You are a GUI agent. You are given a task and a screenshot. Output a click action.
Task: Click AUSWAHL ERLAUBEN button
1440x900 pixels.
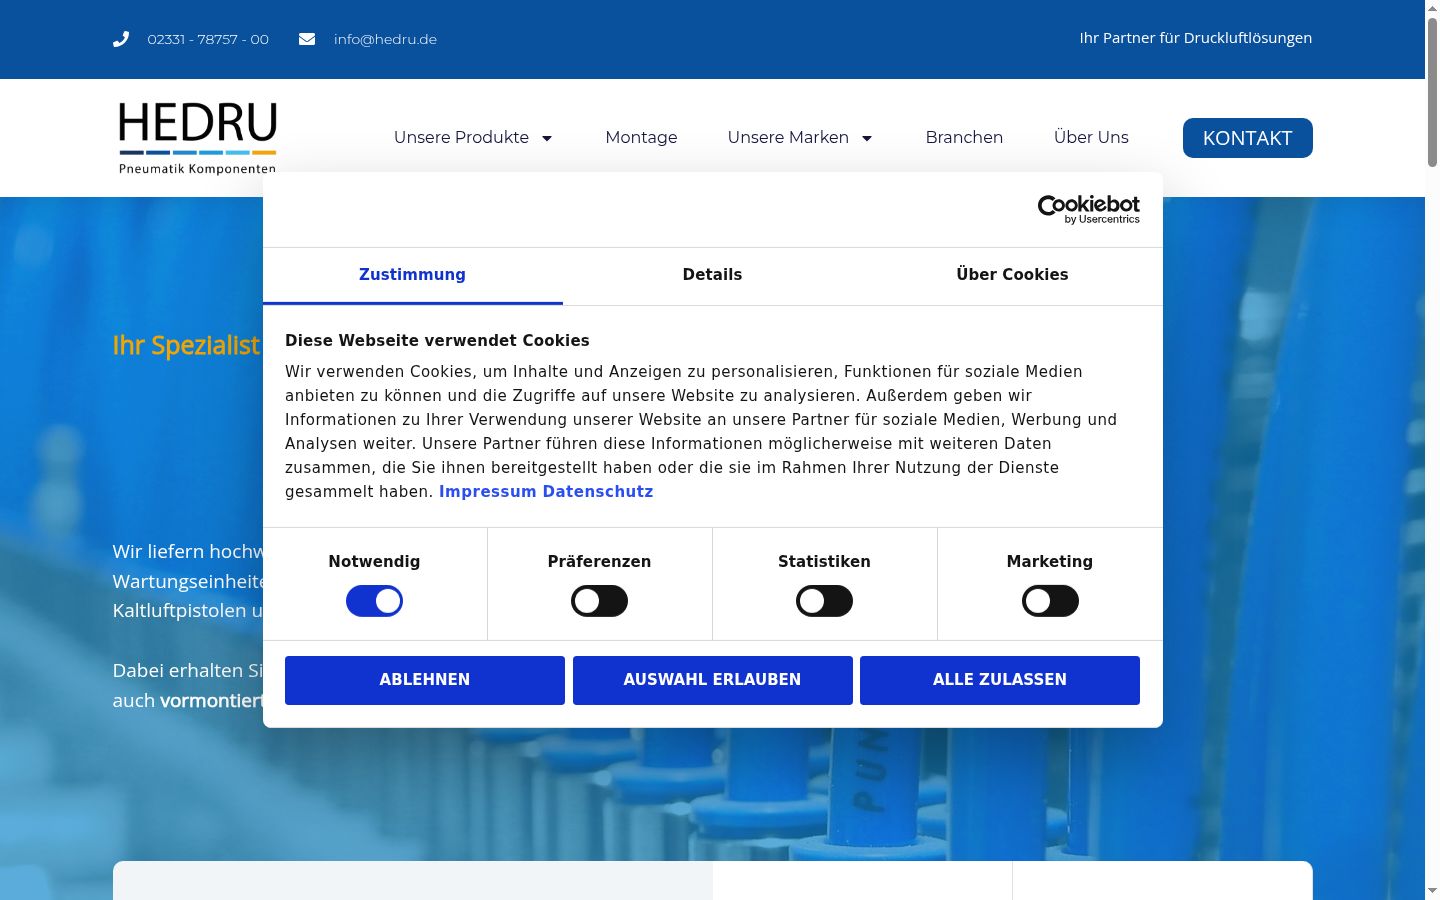click(713, 680)
